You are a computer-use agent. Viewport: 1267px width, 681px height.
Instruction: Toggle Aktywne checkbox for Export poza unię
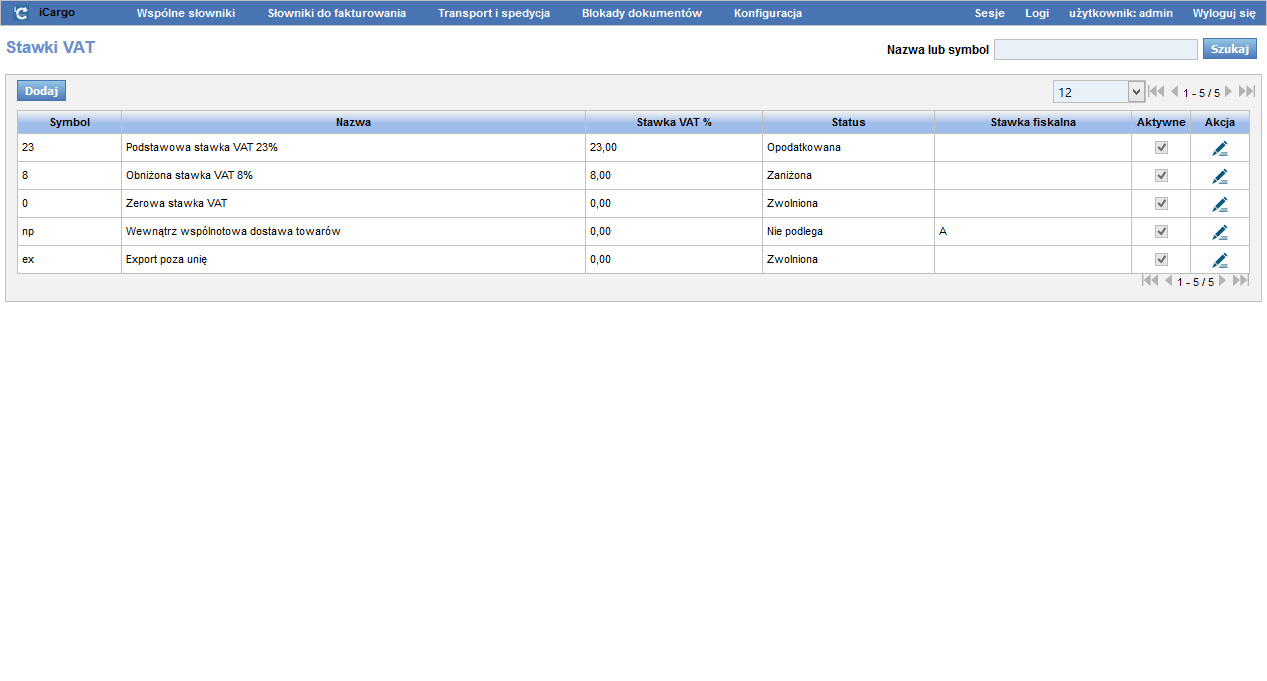[1161, 259]
